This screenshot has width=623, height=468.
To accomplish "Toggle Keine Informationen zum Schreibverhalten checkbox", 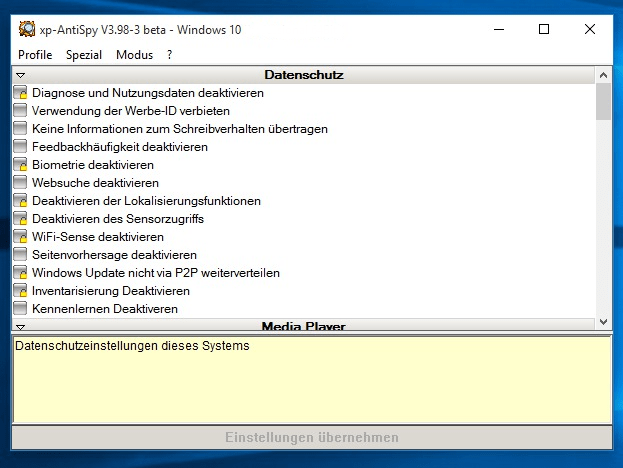I will pos(20,128).
